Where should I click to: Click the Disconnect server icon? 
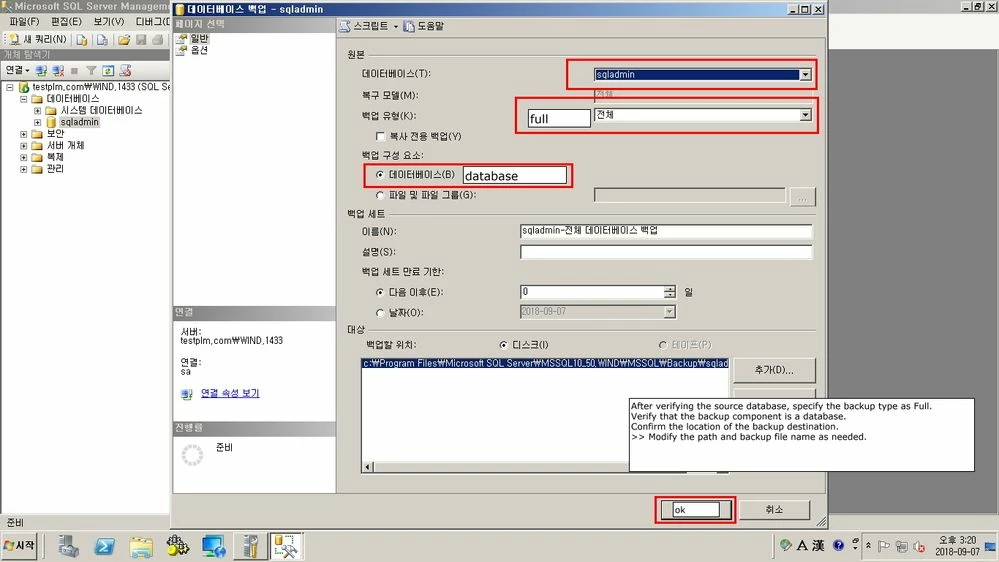tap(58, 71)
